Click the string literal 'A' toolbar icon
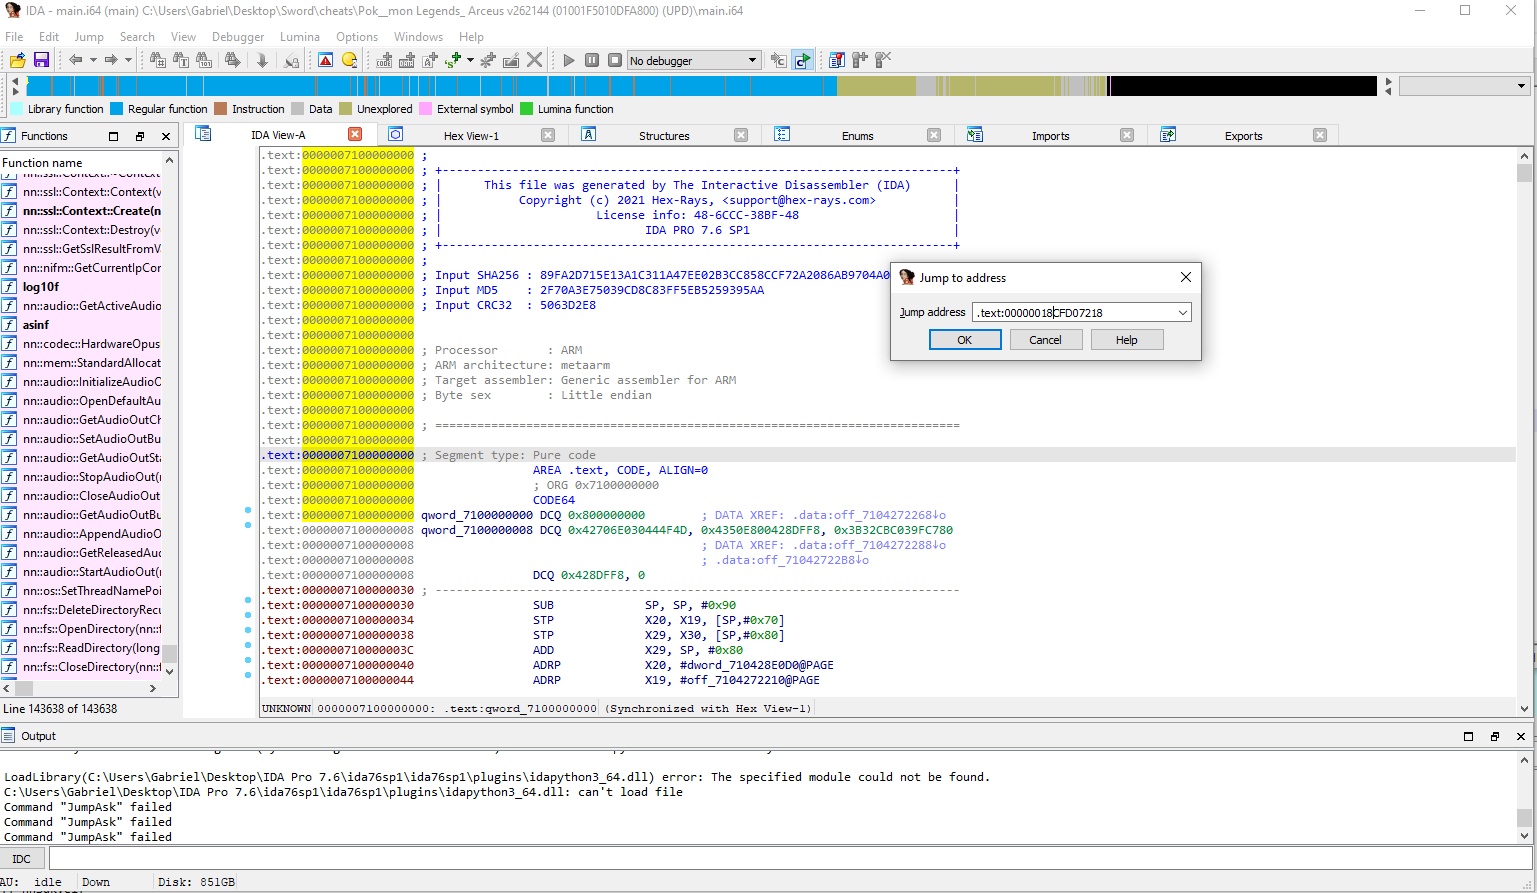Screen dimensions: 1537x893 pos(430,60)
